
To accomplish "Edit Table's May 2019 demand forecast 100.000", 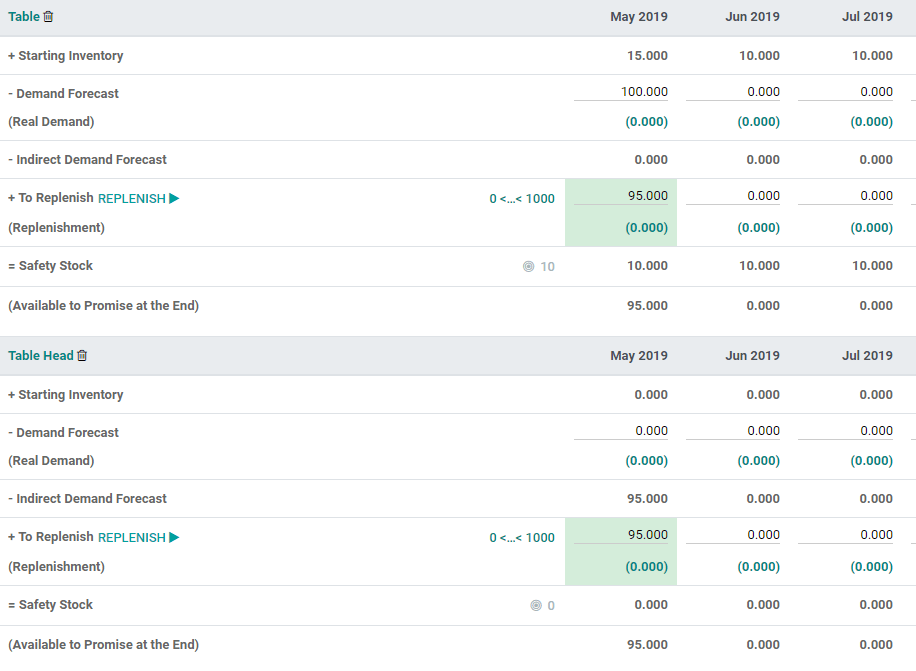I will 621,92.
